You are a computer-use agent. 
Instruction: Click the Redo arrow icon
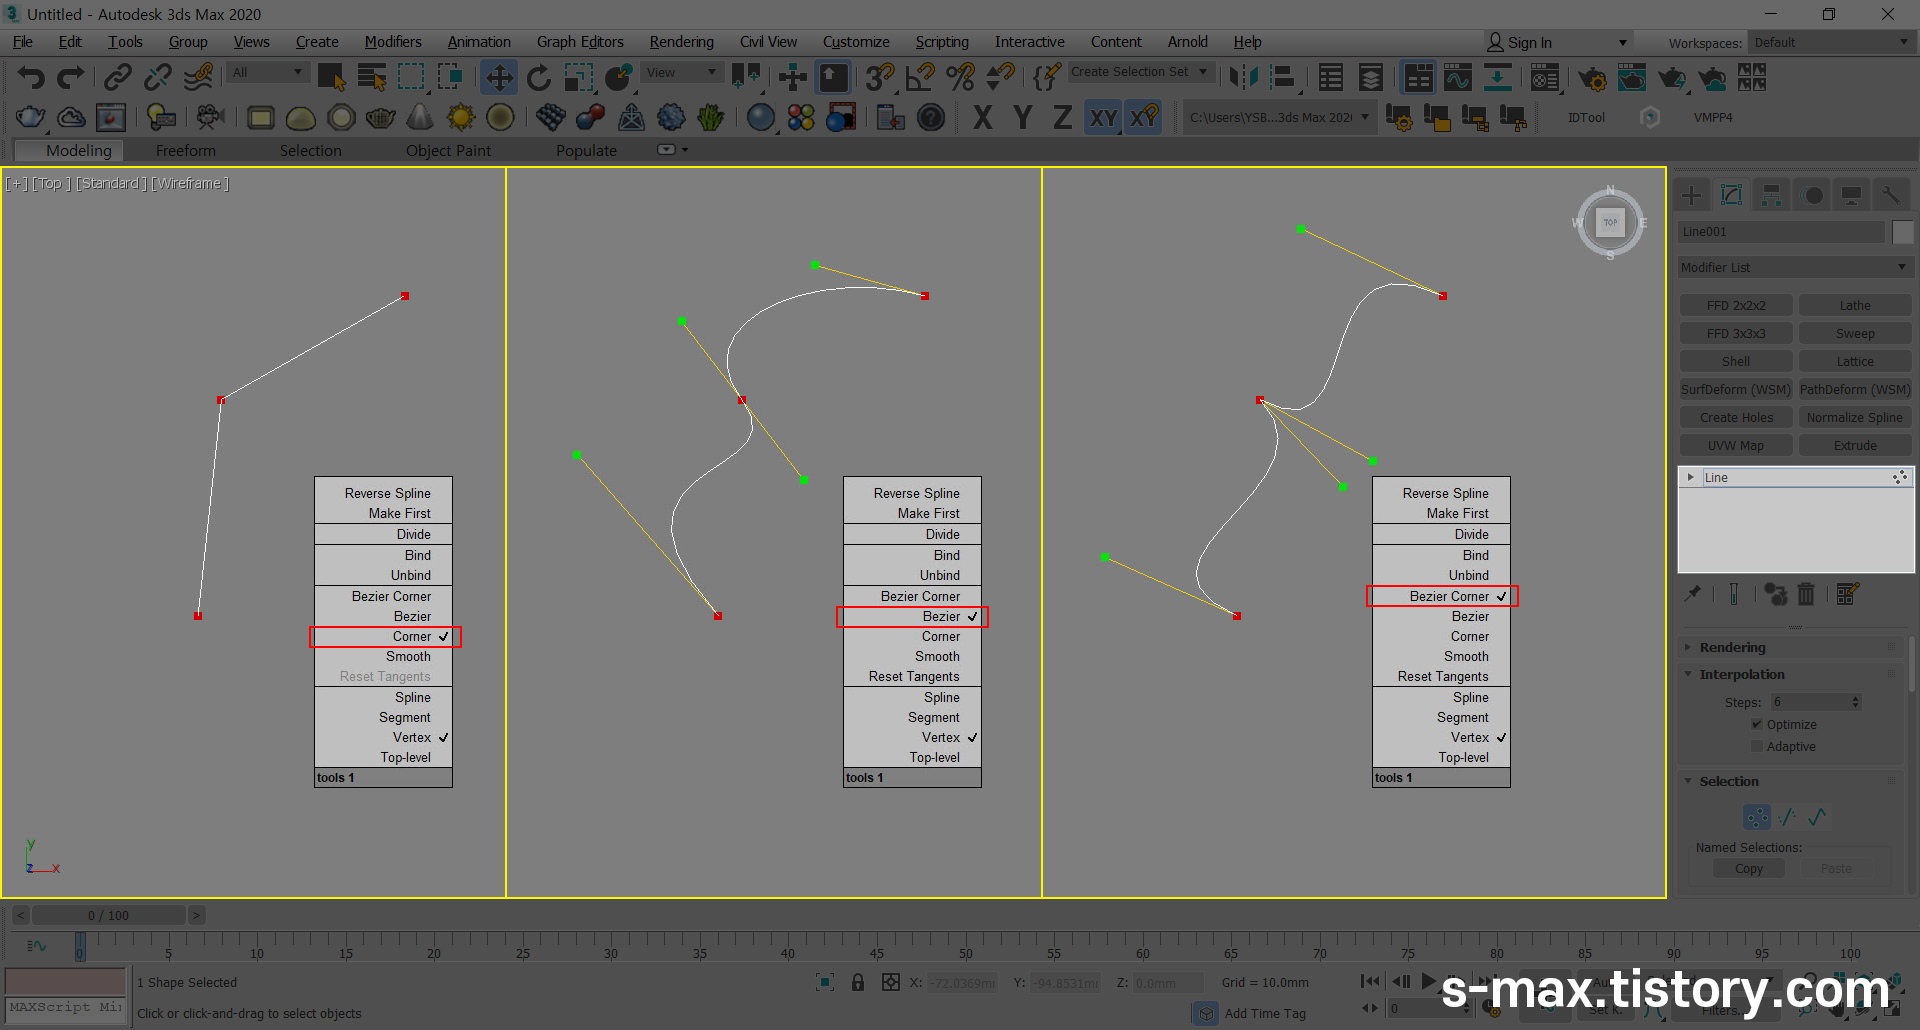pos(71,77)
